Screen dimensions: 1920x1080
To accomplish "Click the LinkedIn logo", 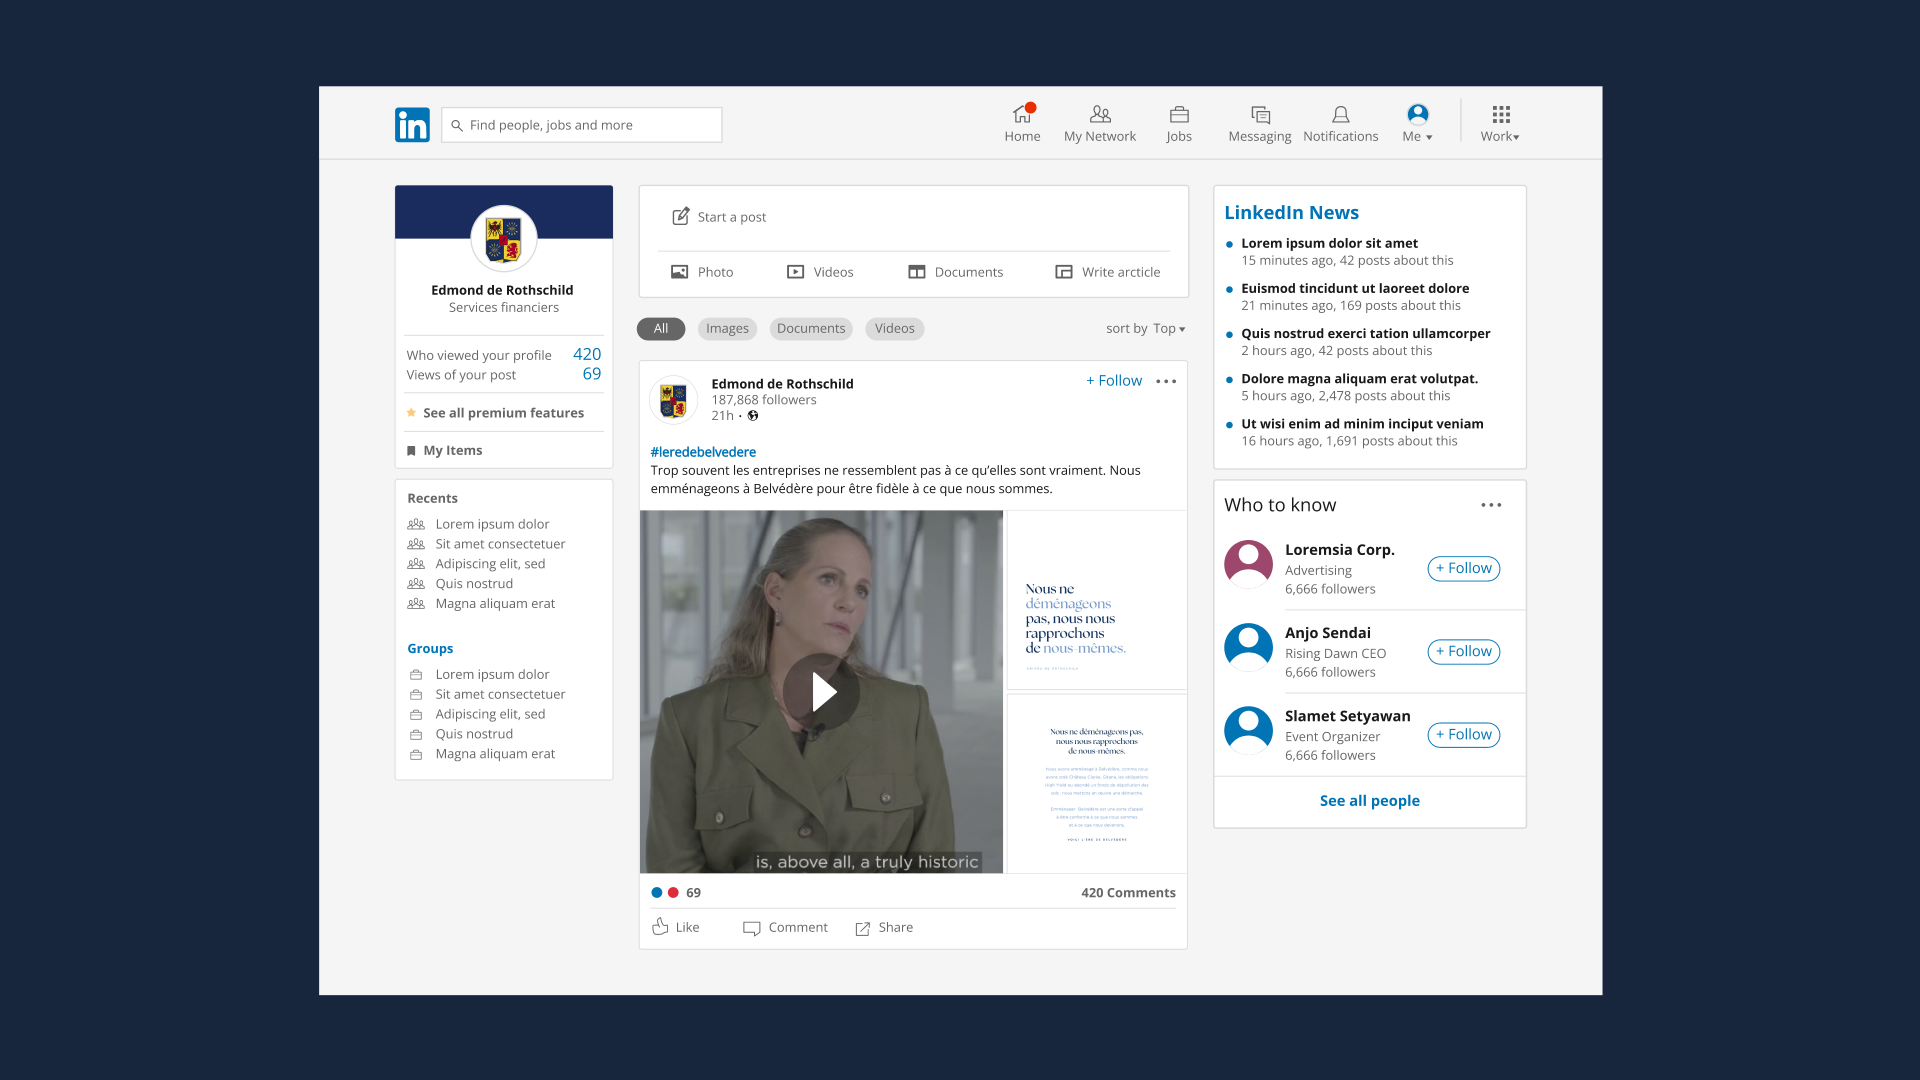I will tap(412, 125).
